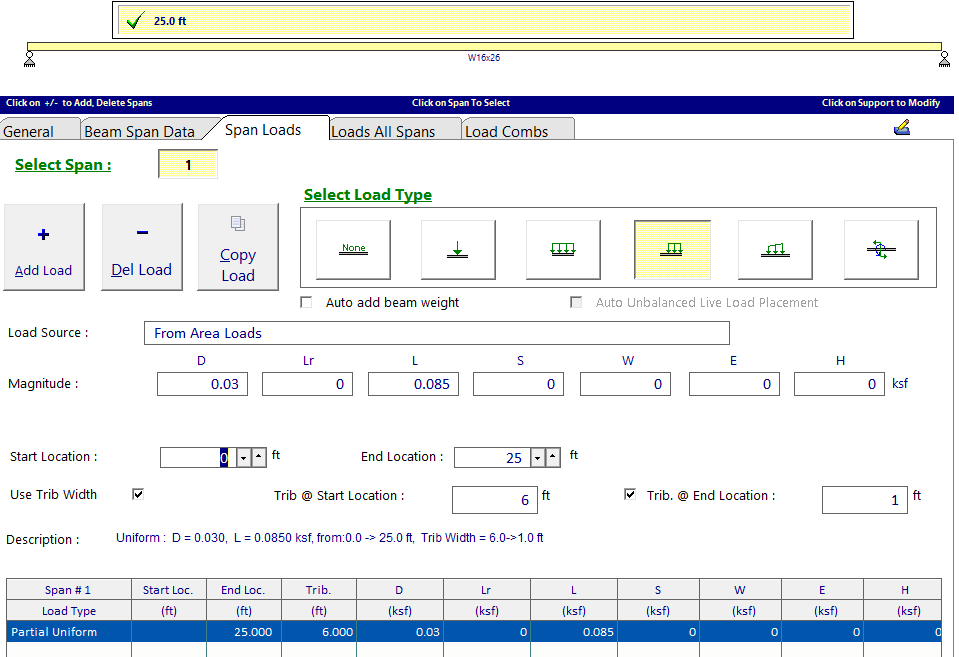The height and width of the screenshot is (657, 959).
Task: Select the partial uniform load type icon
Action: coord(672,250)
